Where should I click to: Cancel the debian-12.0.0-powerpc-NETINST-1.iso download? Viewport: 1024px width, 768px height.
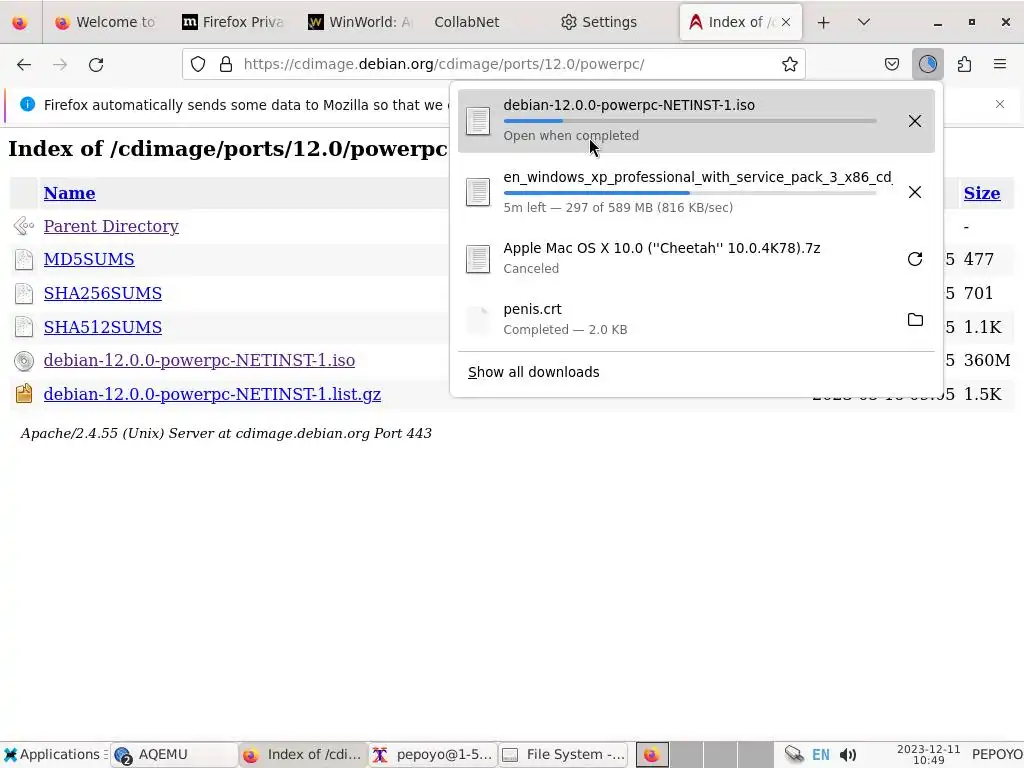click(914, 121)
